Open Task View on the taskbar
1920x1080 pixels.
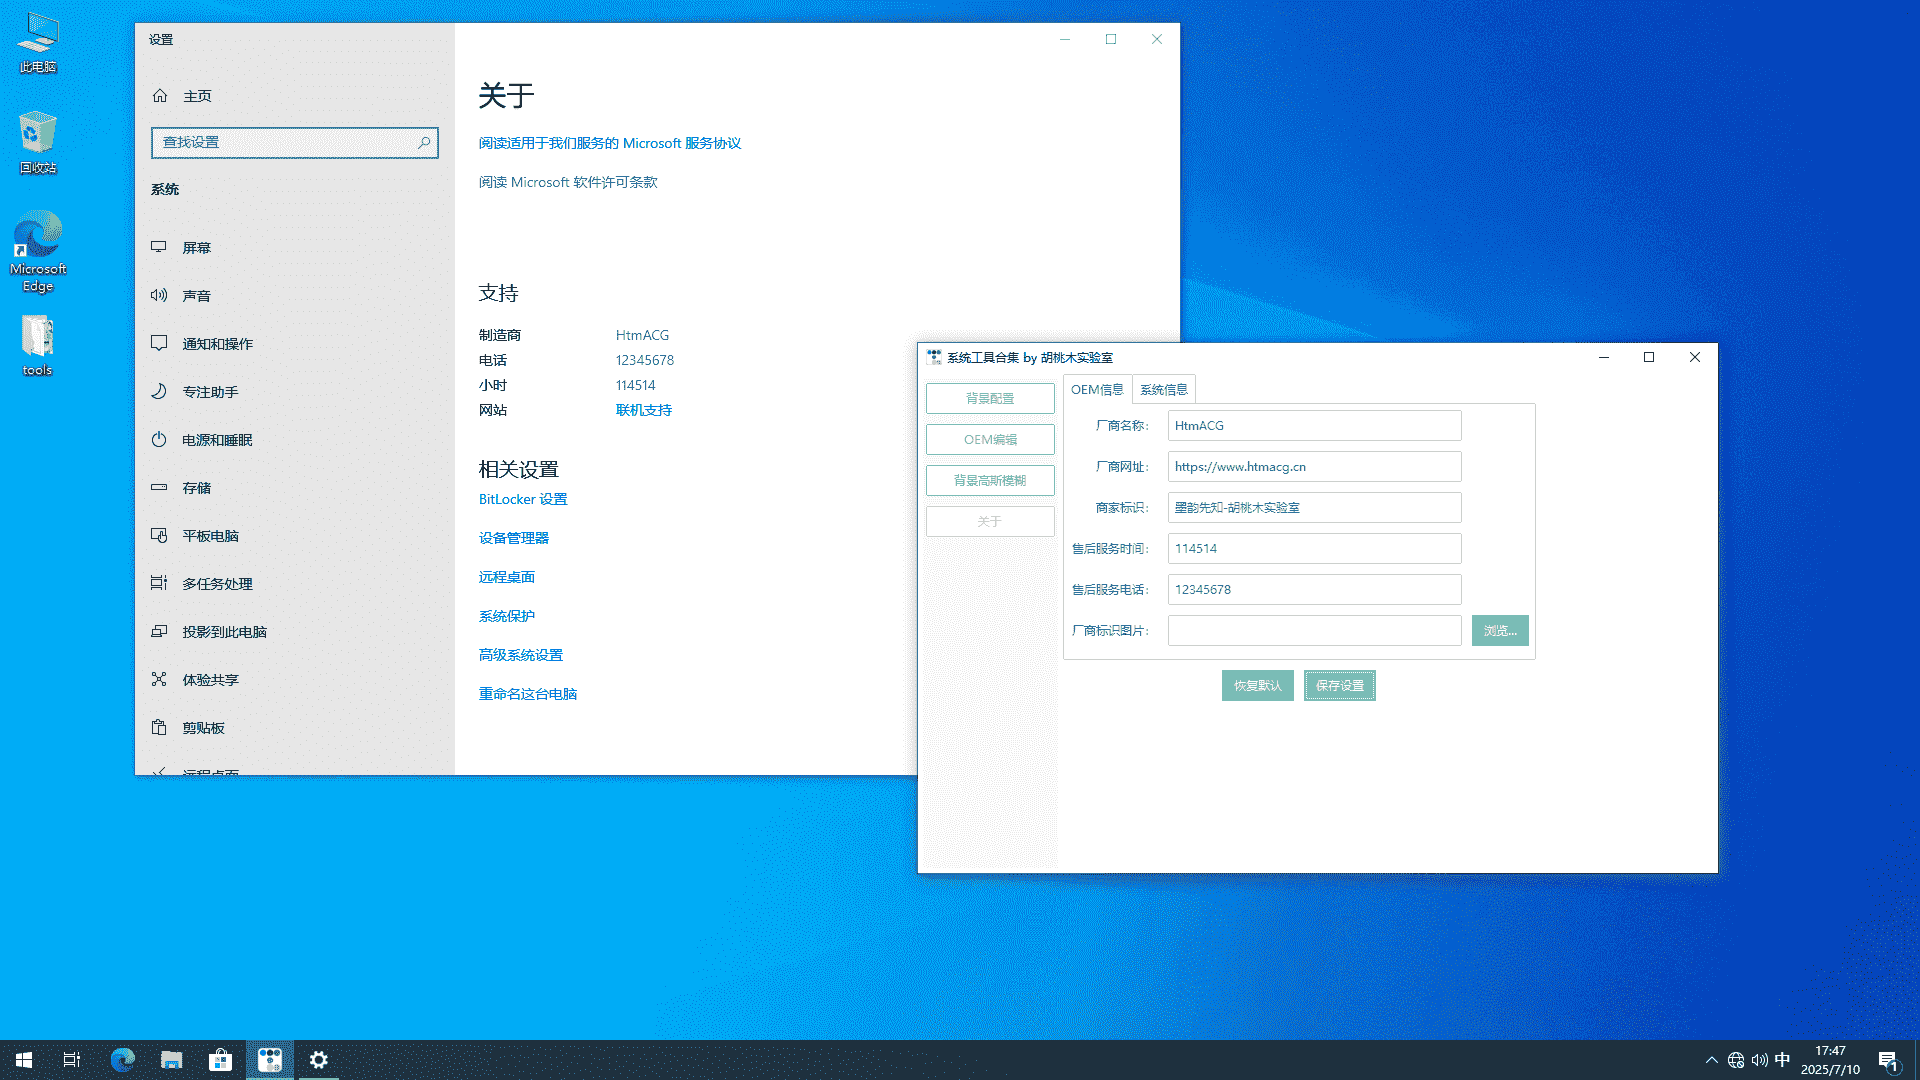[x=72, y=1060]
